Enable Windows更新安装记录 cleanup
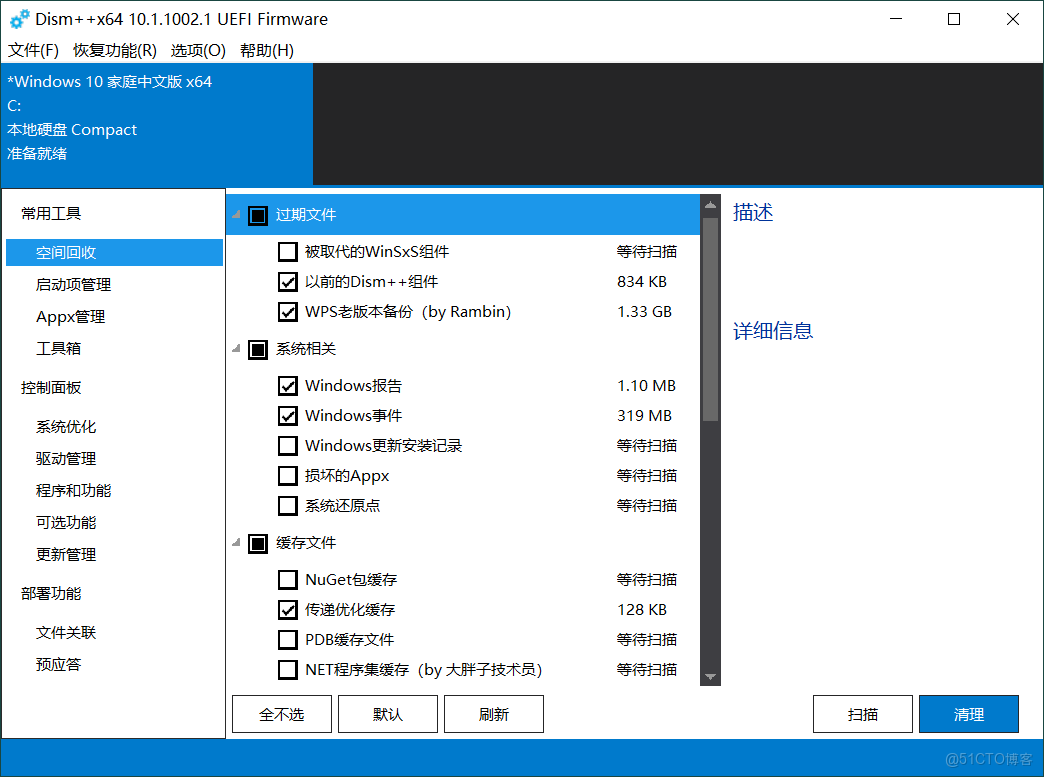This screenshot has width=1044, height=777. pyautogui.click(x=288, y=445)
